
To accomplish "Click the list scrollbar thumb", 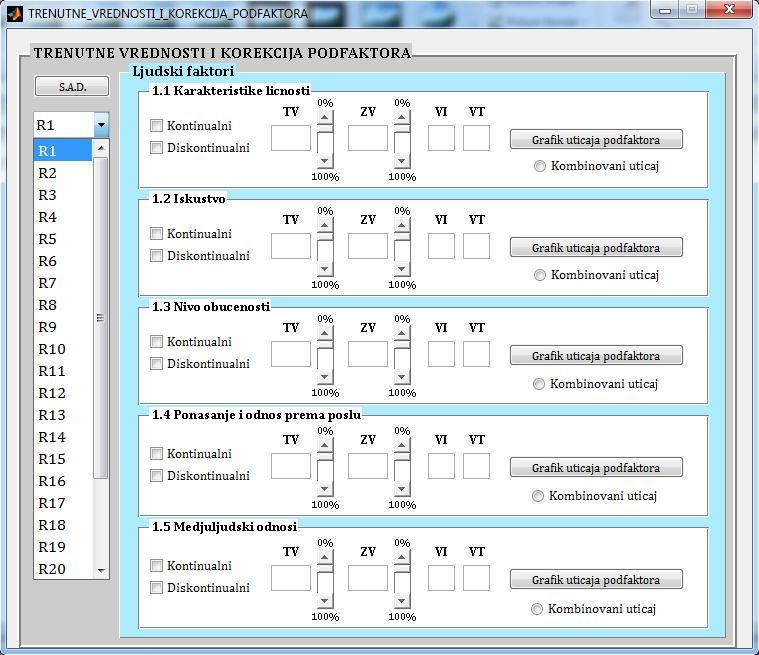I will (101, 318).
